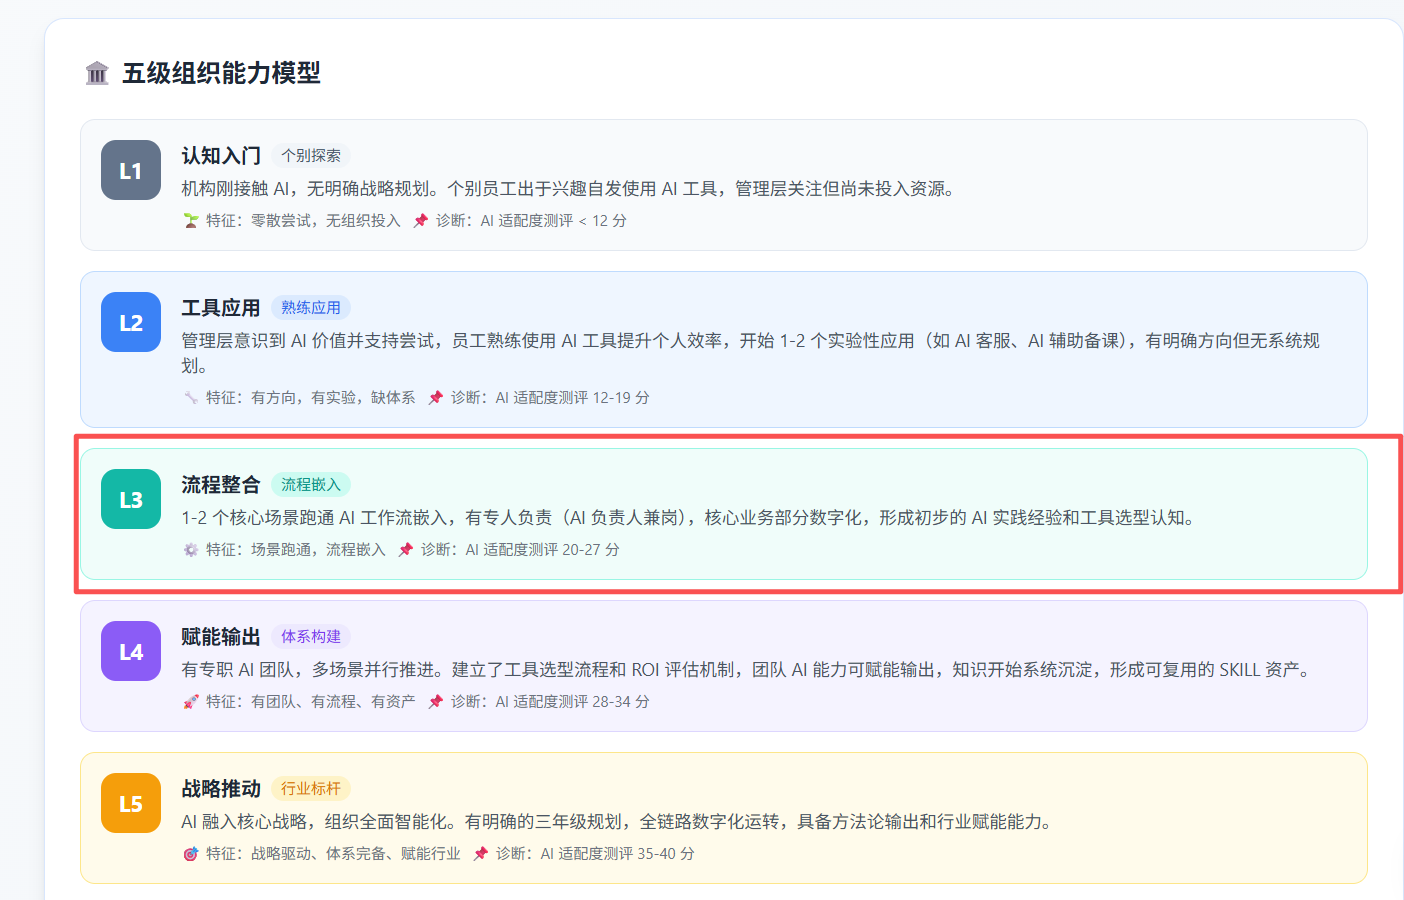Click the 工具应用 level title
1404x900 pixels.
221,307
